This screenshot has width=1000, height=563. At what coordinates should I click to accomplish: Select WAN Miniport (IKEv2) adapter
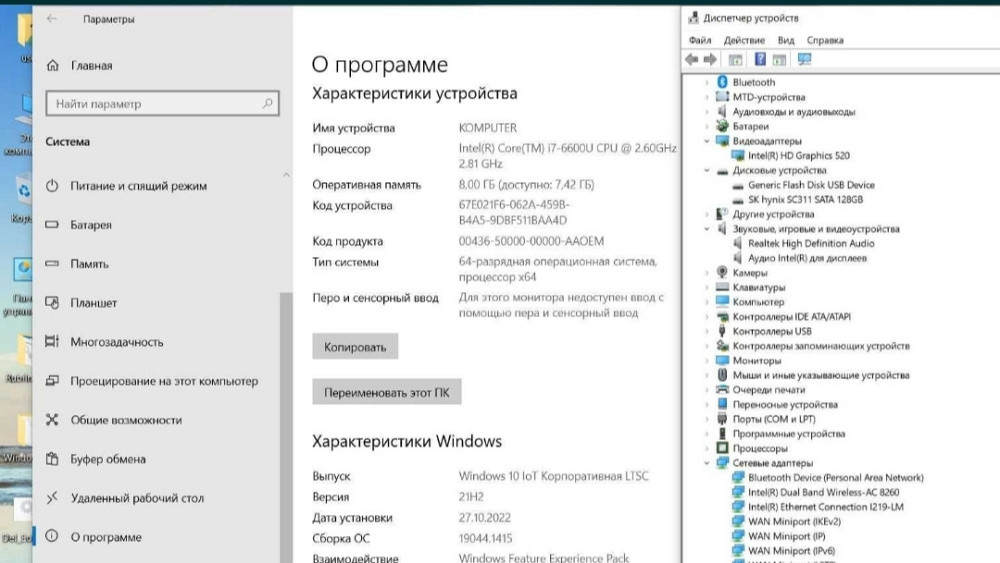click(794, 522)
